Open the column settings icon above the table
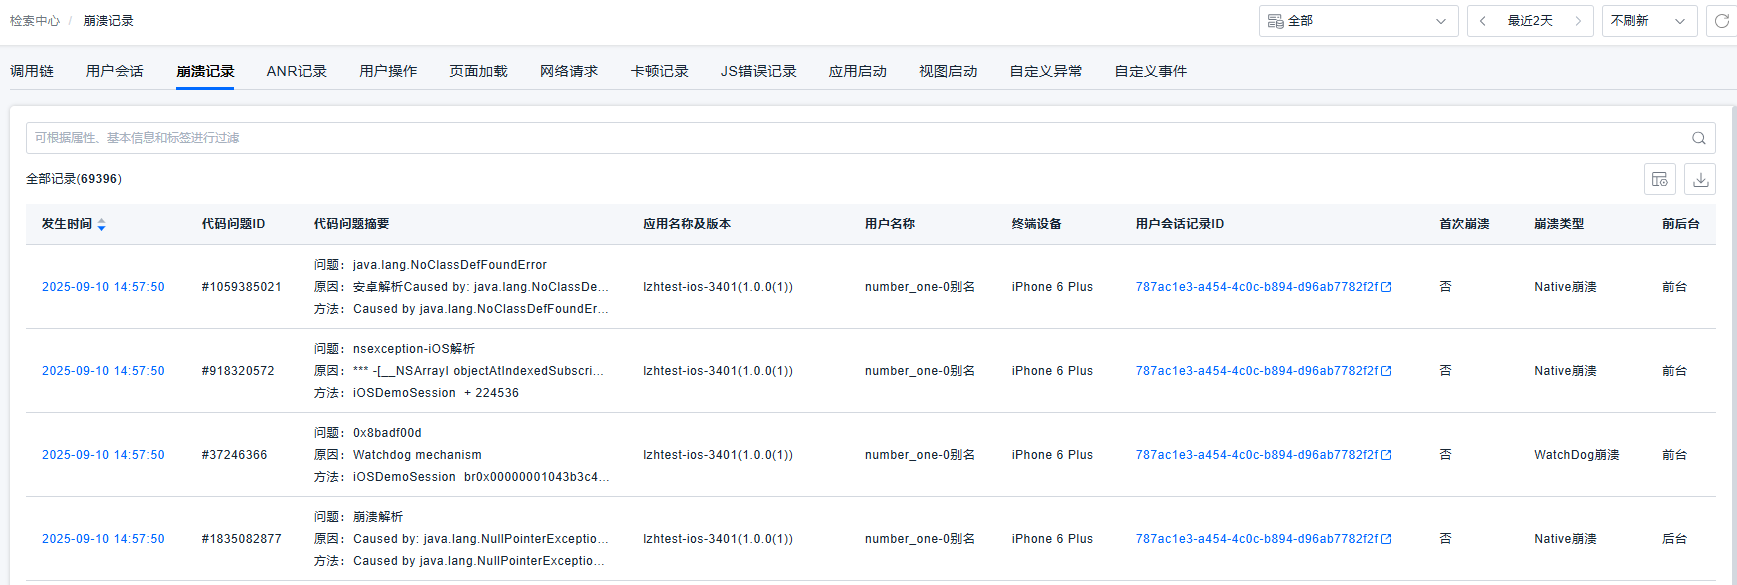Viewport: 1737px width, 585px height. pos(1660,180)
